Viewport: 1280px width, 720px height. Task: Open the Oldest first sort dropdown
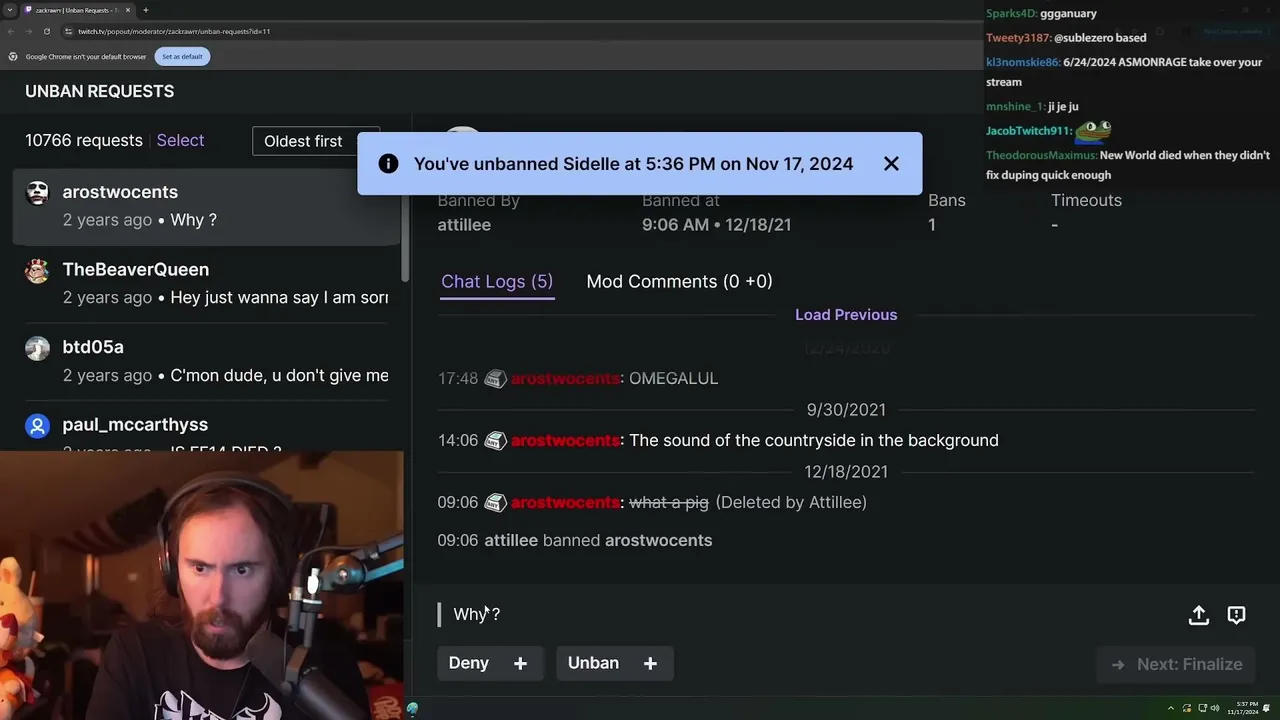click(x=316, y=141)
